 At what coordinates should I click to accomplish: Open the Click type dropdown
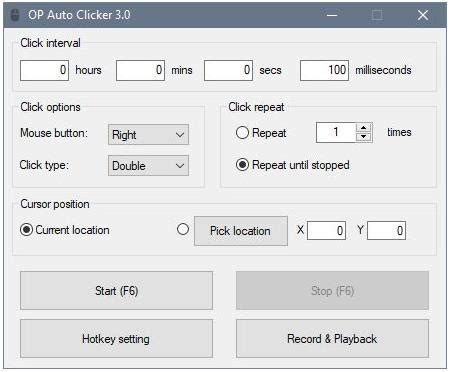(x=148, y=166)
